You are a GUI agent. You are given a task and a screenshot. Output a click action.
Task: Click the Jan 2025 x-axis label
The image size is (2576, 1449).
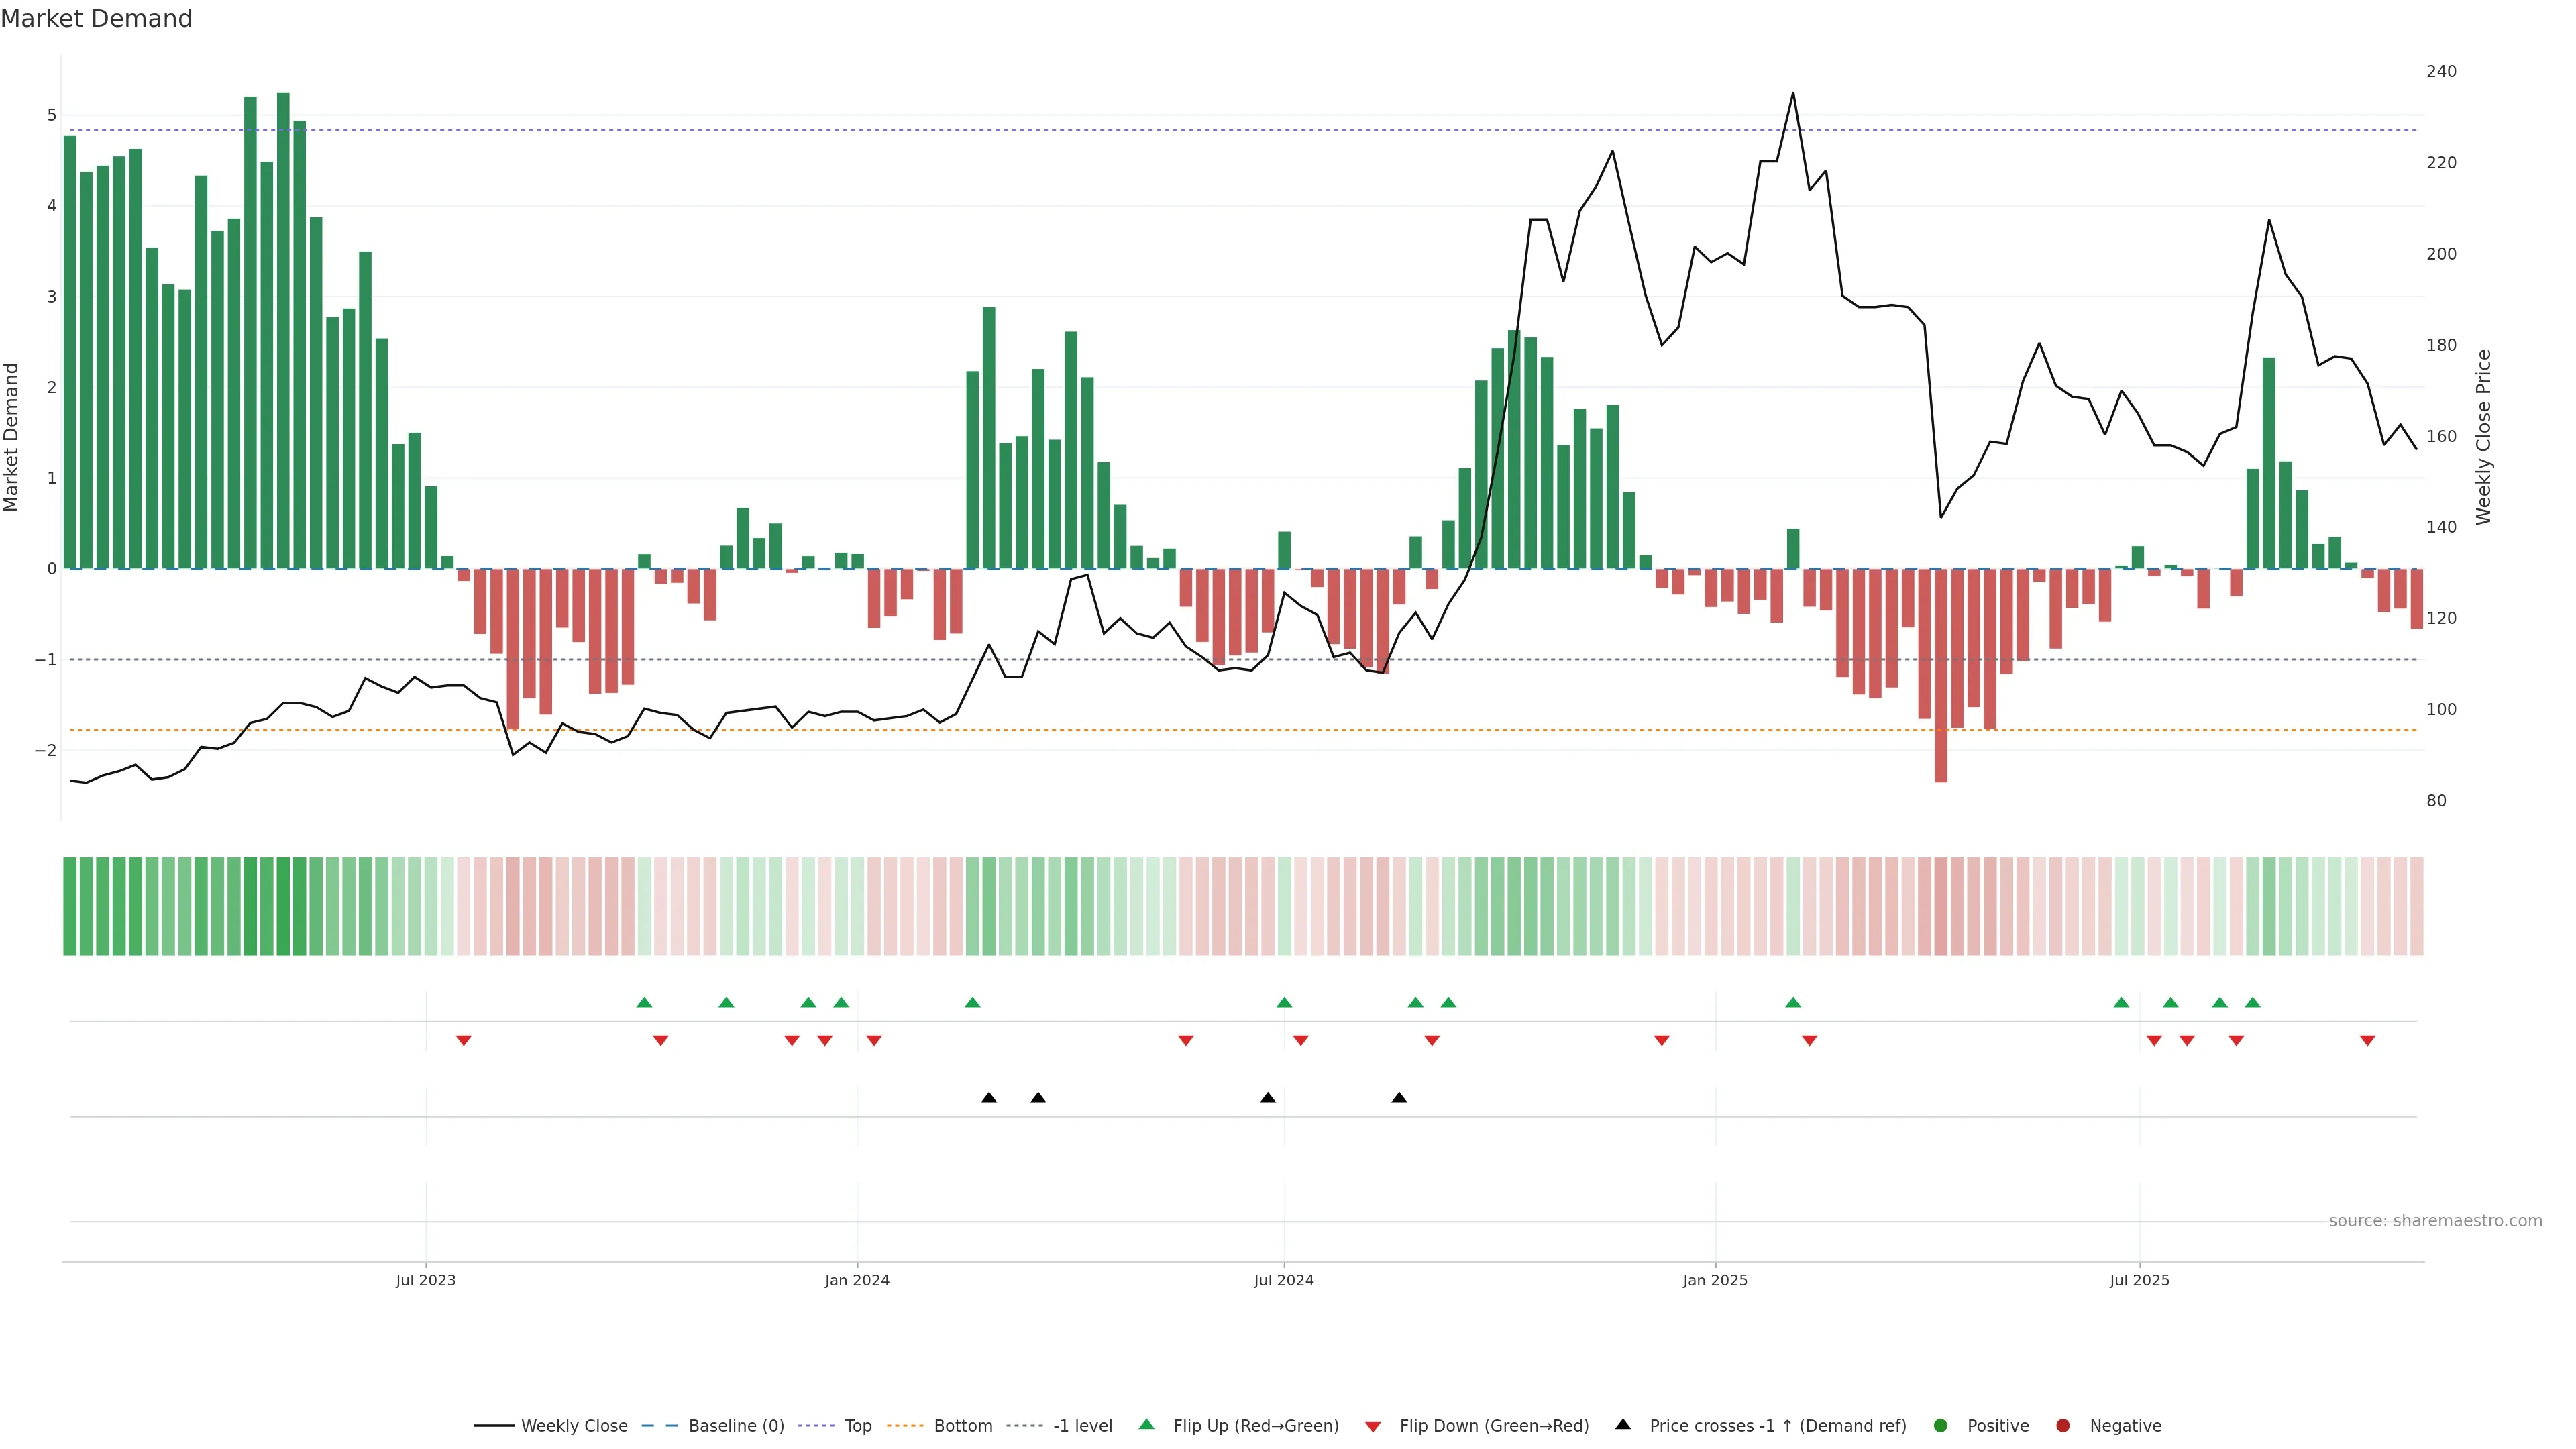pyautogui.click(x=1715, y=1280)
